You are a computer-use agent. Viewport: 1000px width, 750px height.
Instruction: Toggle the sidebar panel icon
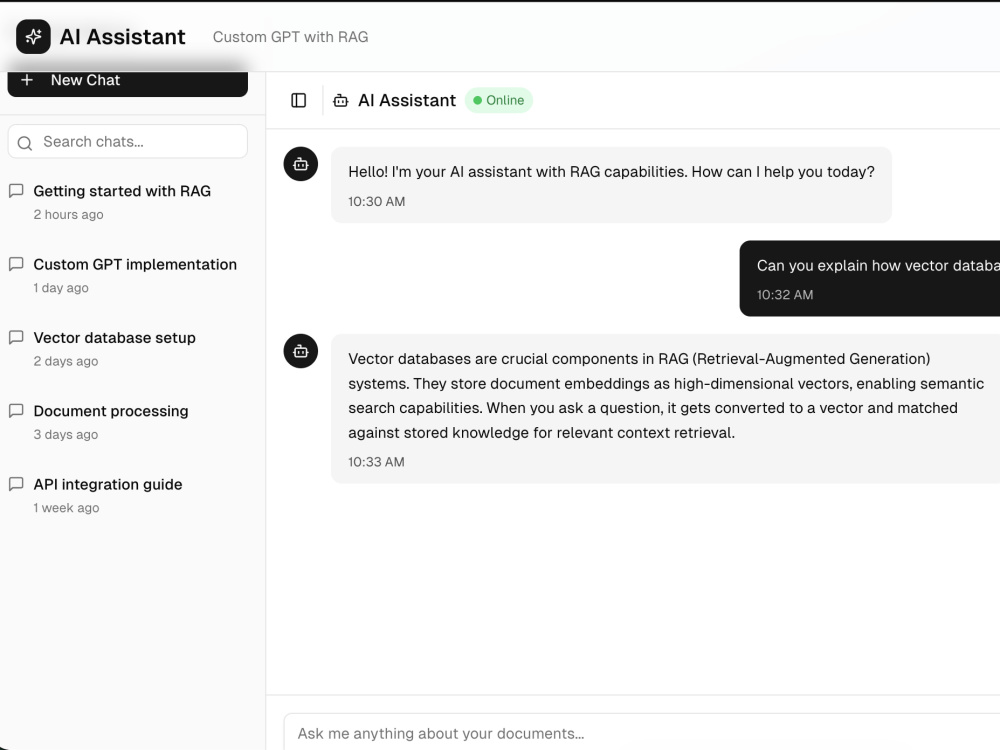[298, 100]
